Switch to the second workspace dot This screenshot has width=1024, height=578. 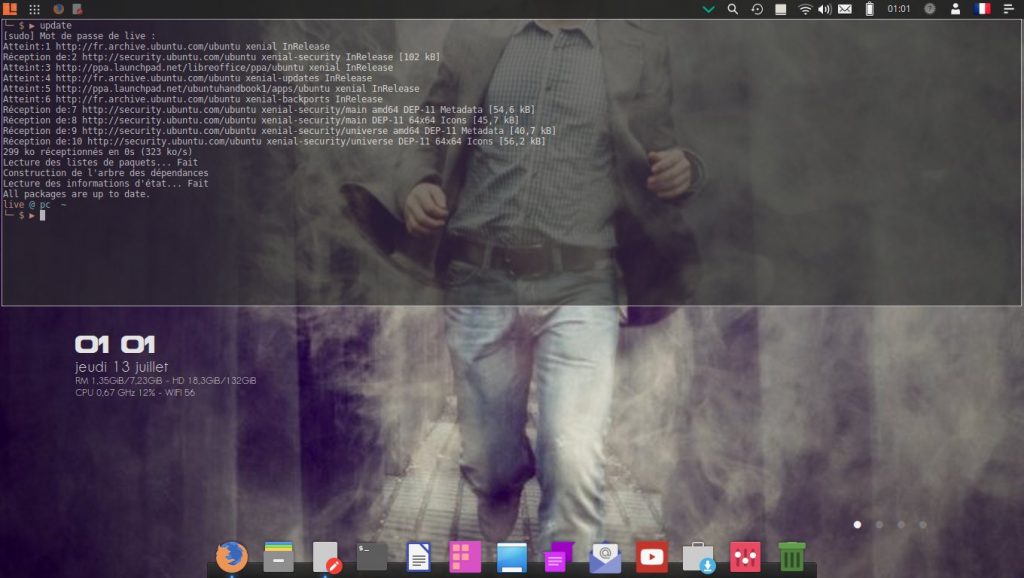[x=879, y=524]
